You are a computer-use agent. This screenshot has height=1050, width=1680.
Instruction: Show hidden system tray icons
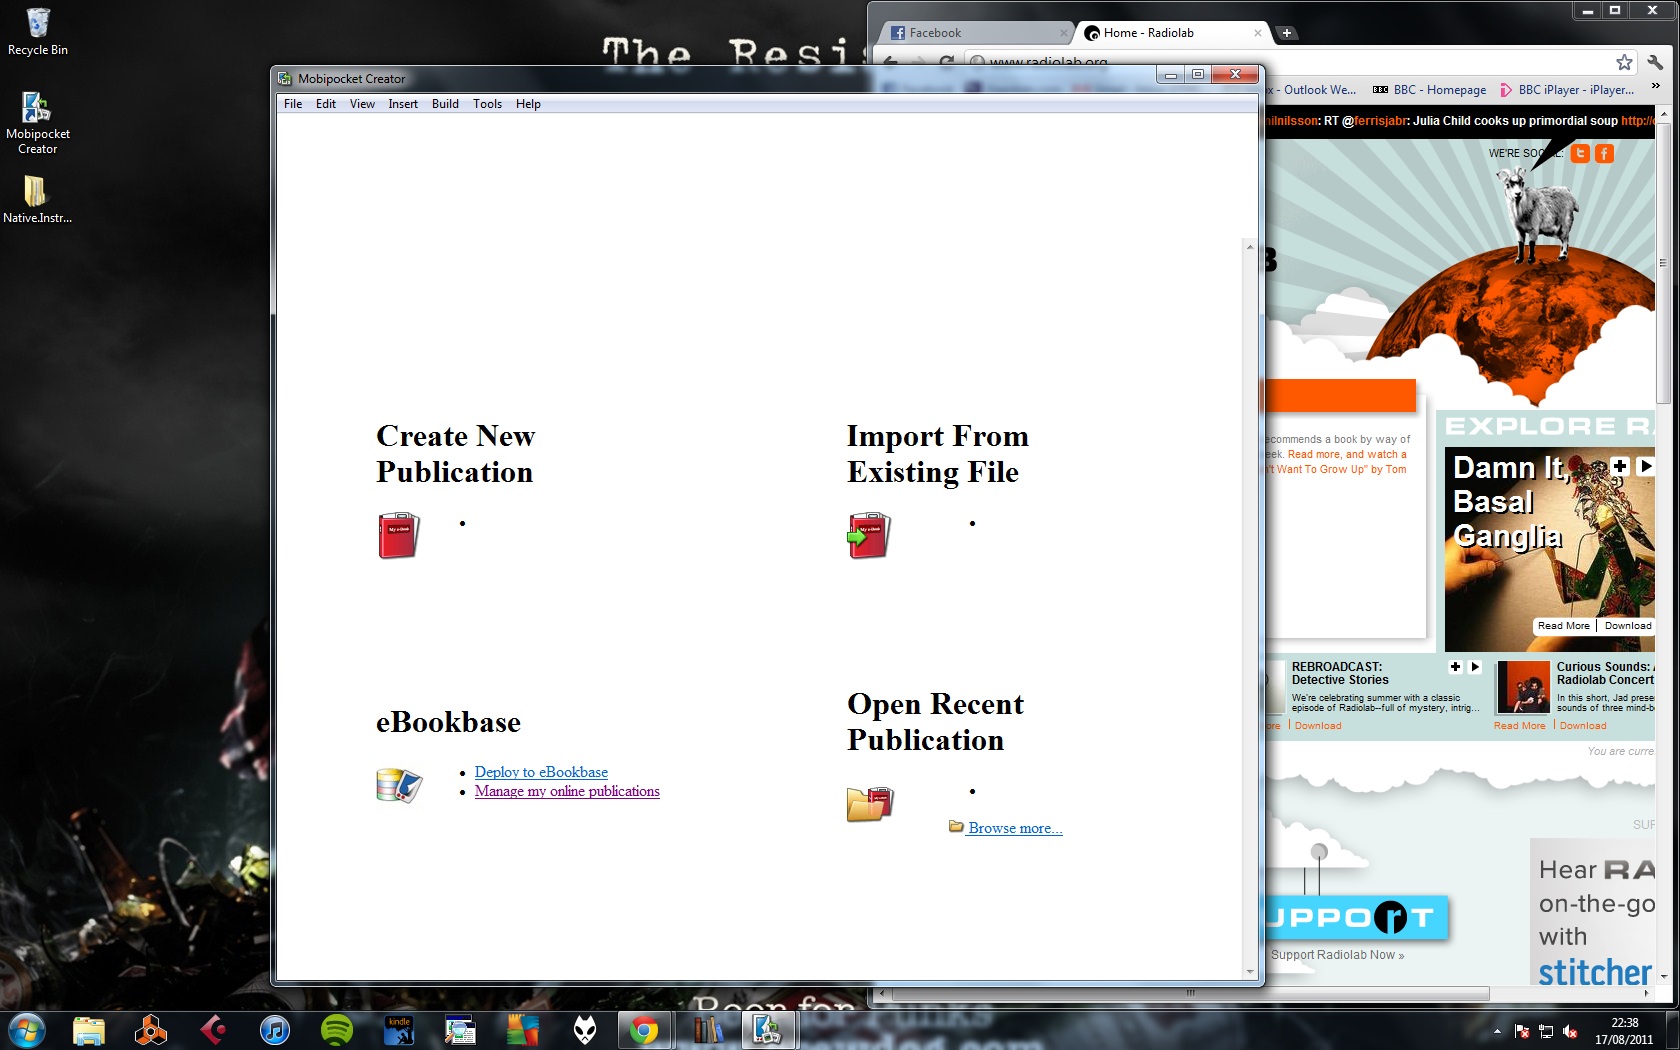1497,1031
